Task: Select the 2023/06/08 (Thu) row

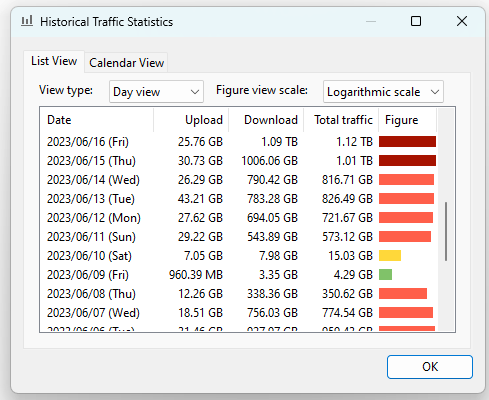Action: (238, 294)
